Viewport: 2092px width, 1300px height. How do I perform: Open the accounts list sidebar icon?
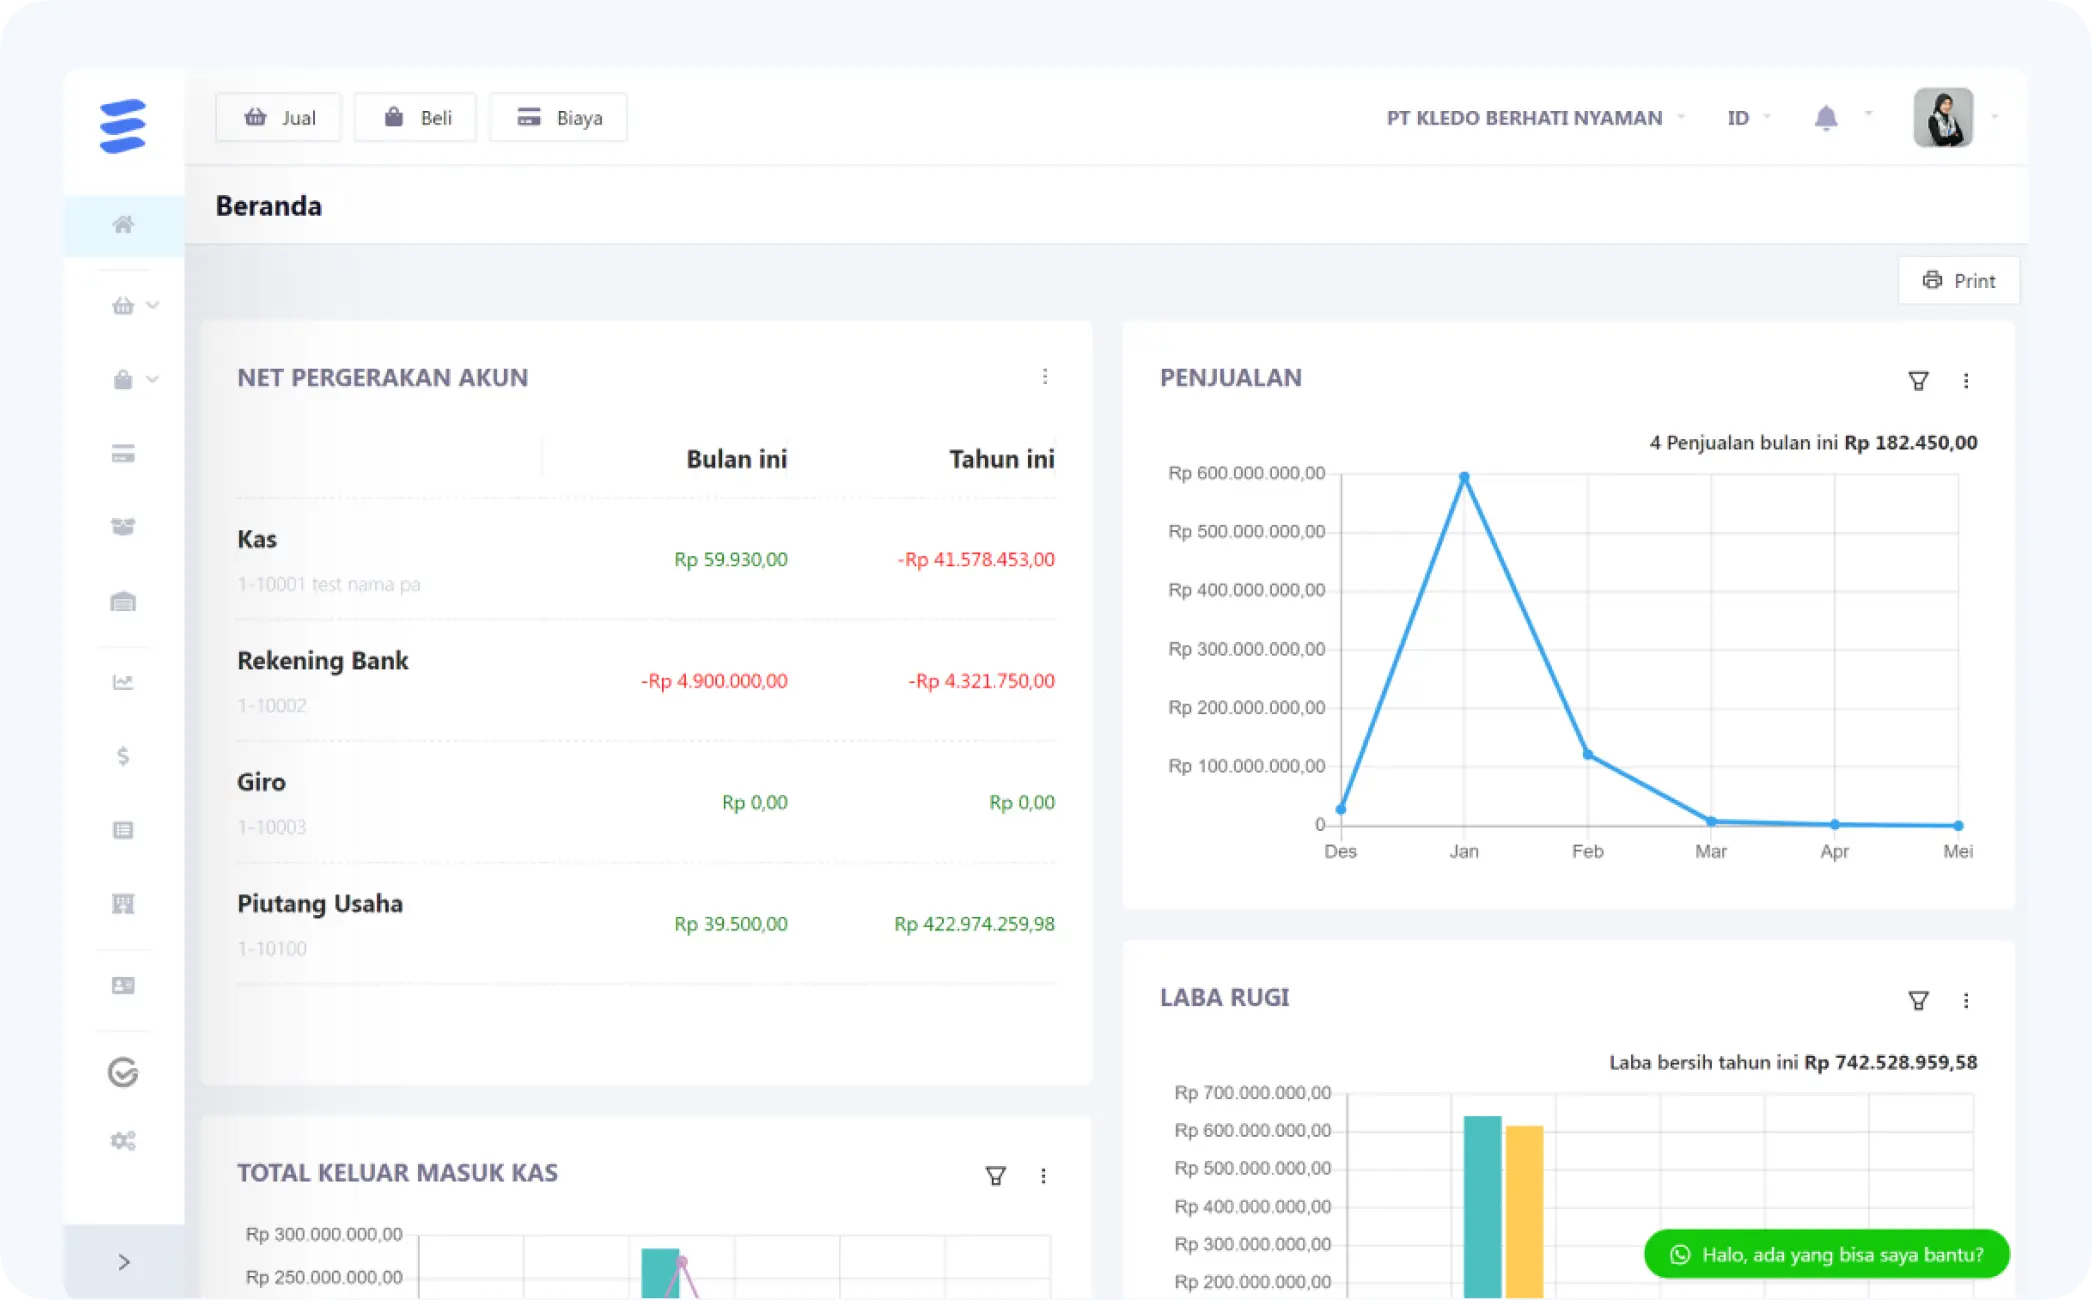coord(123,830)
